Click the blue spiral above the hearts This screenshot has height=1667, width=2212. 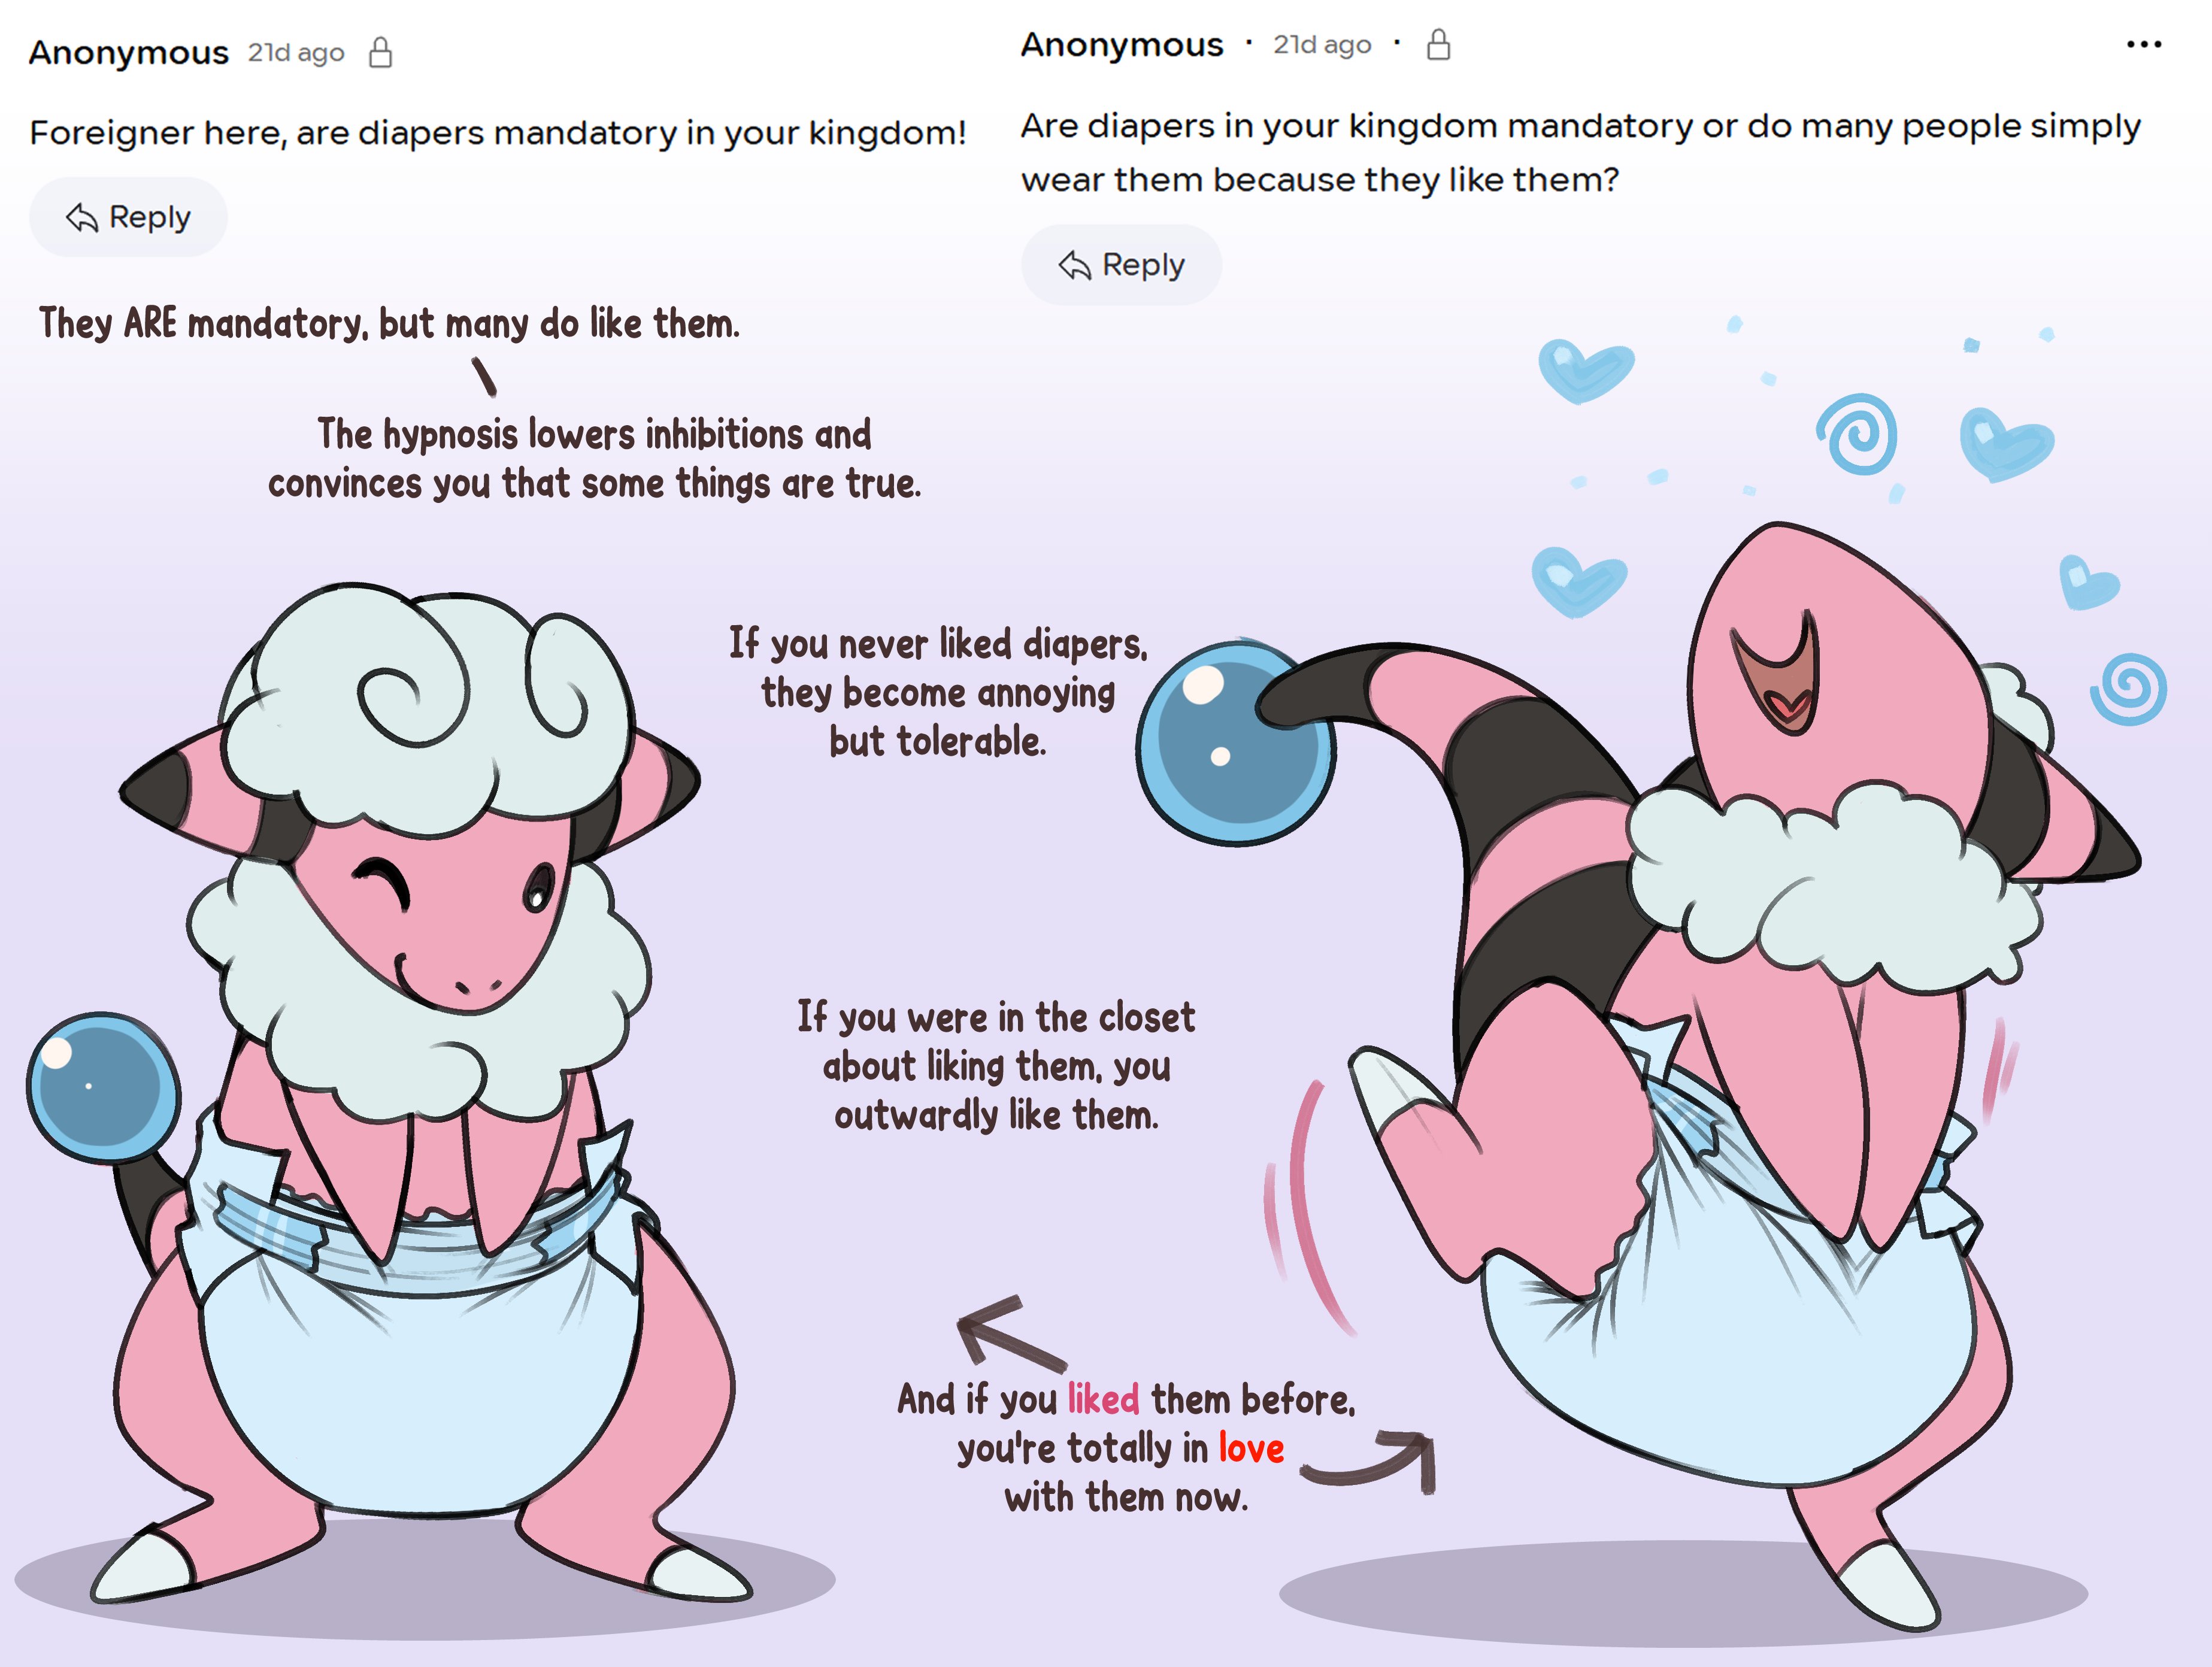(x=1858, y=434)
